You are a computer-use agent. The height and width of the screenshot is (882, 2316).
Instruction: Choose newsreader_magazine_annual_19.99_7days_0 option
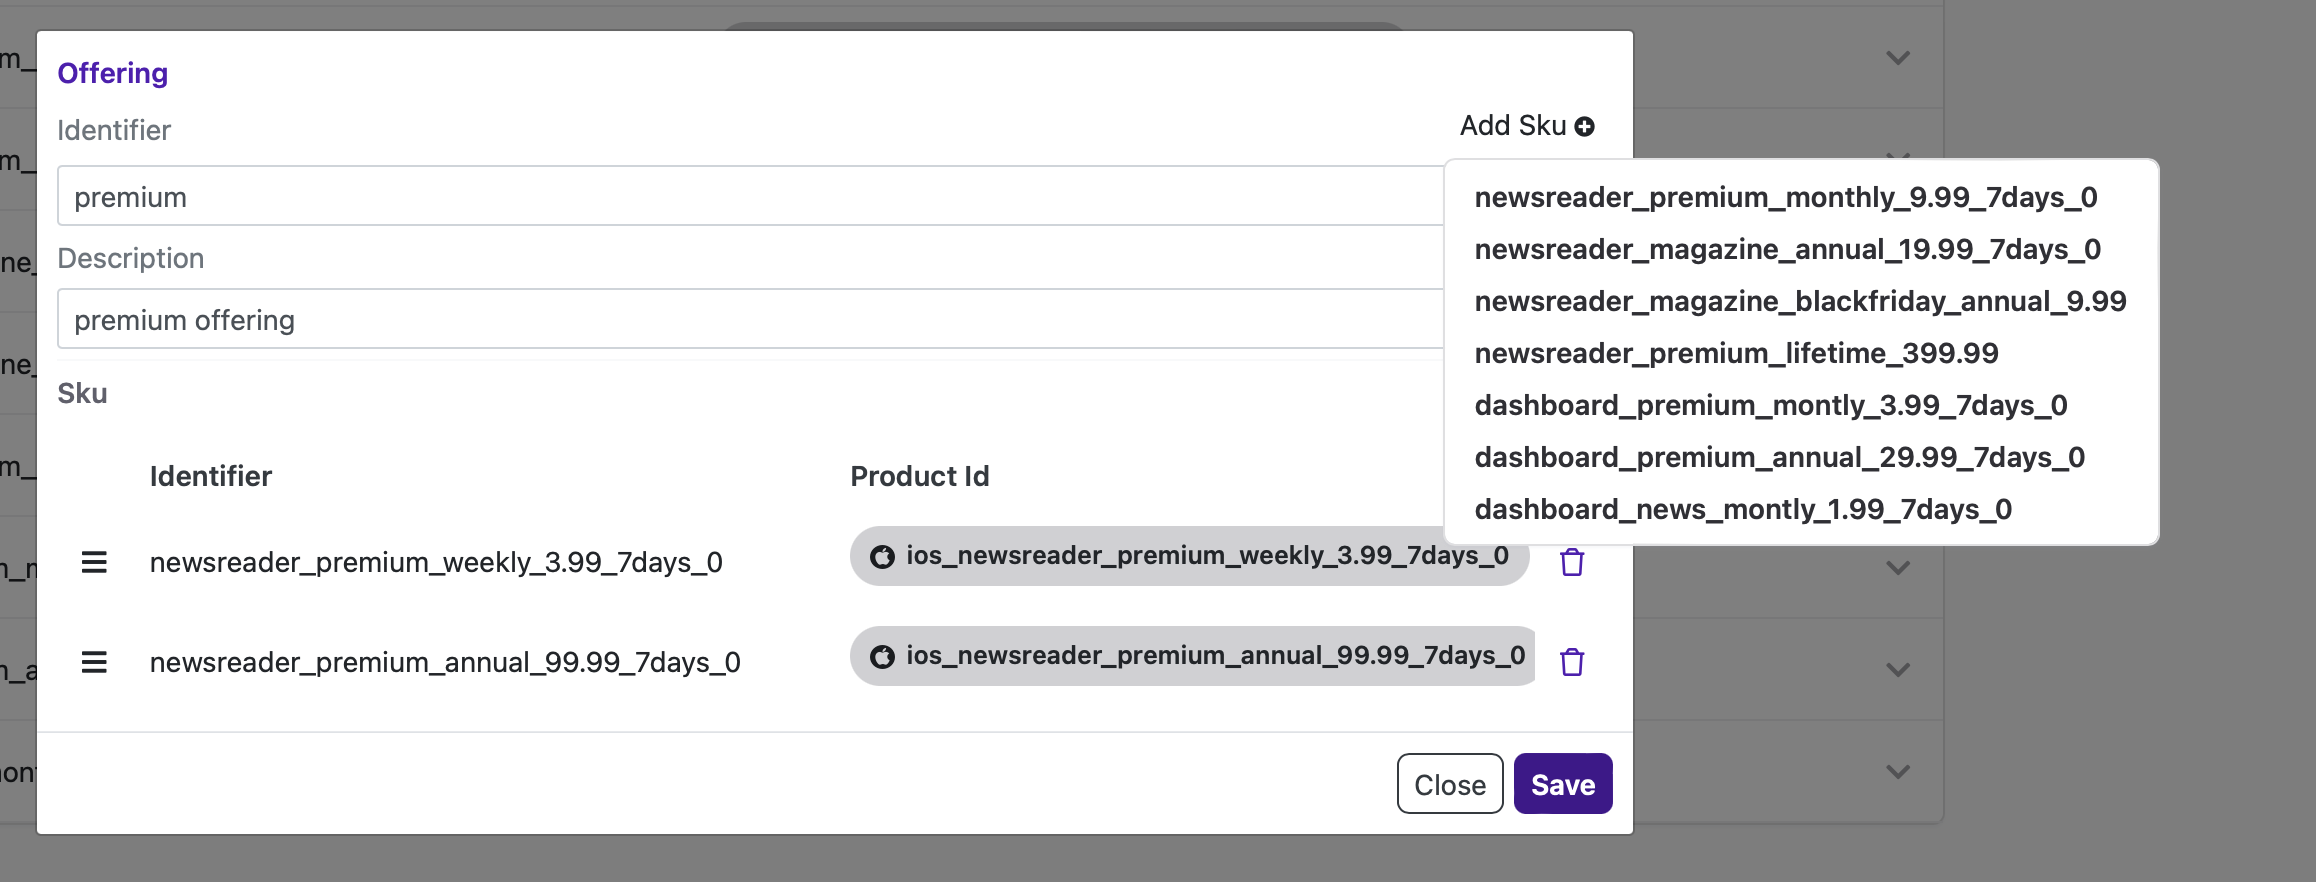1787,249
